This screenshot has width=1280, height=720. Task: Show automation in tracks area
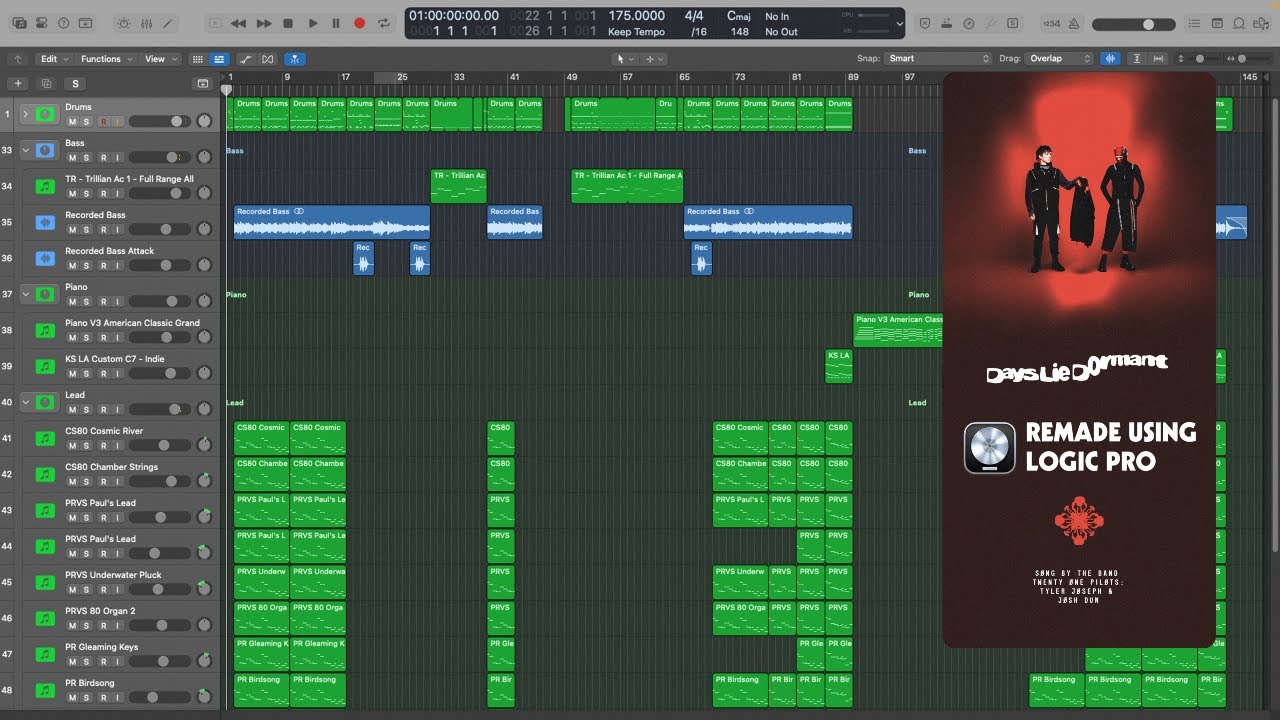click(x=246, y=59)
